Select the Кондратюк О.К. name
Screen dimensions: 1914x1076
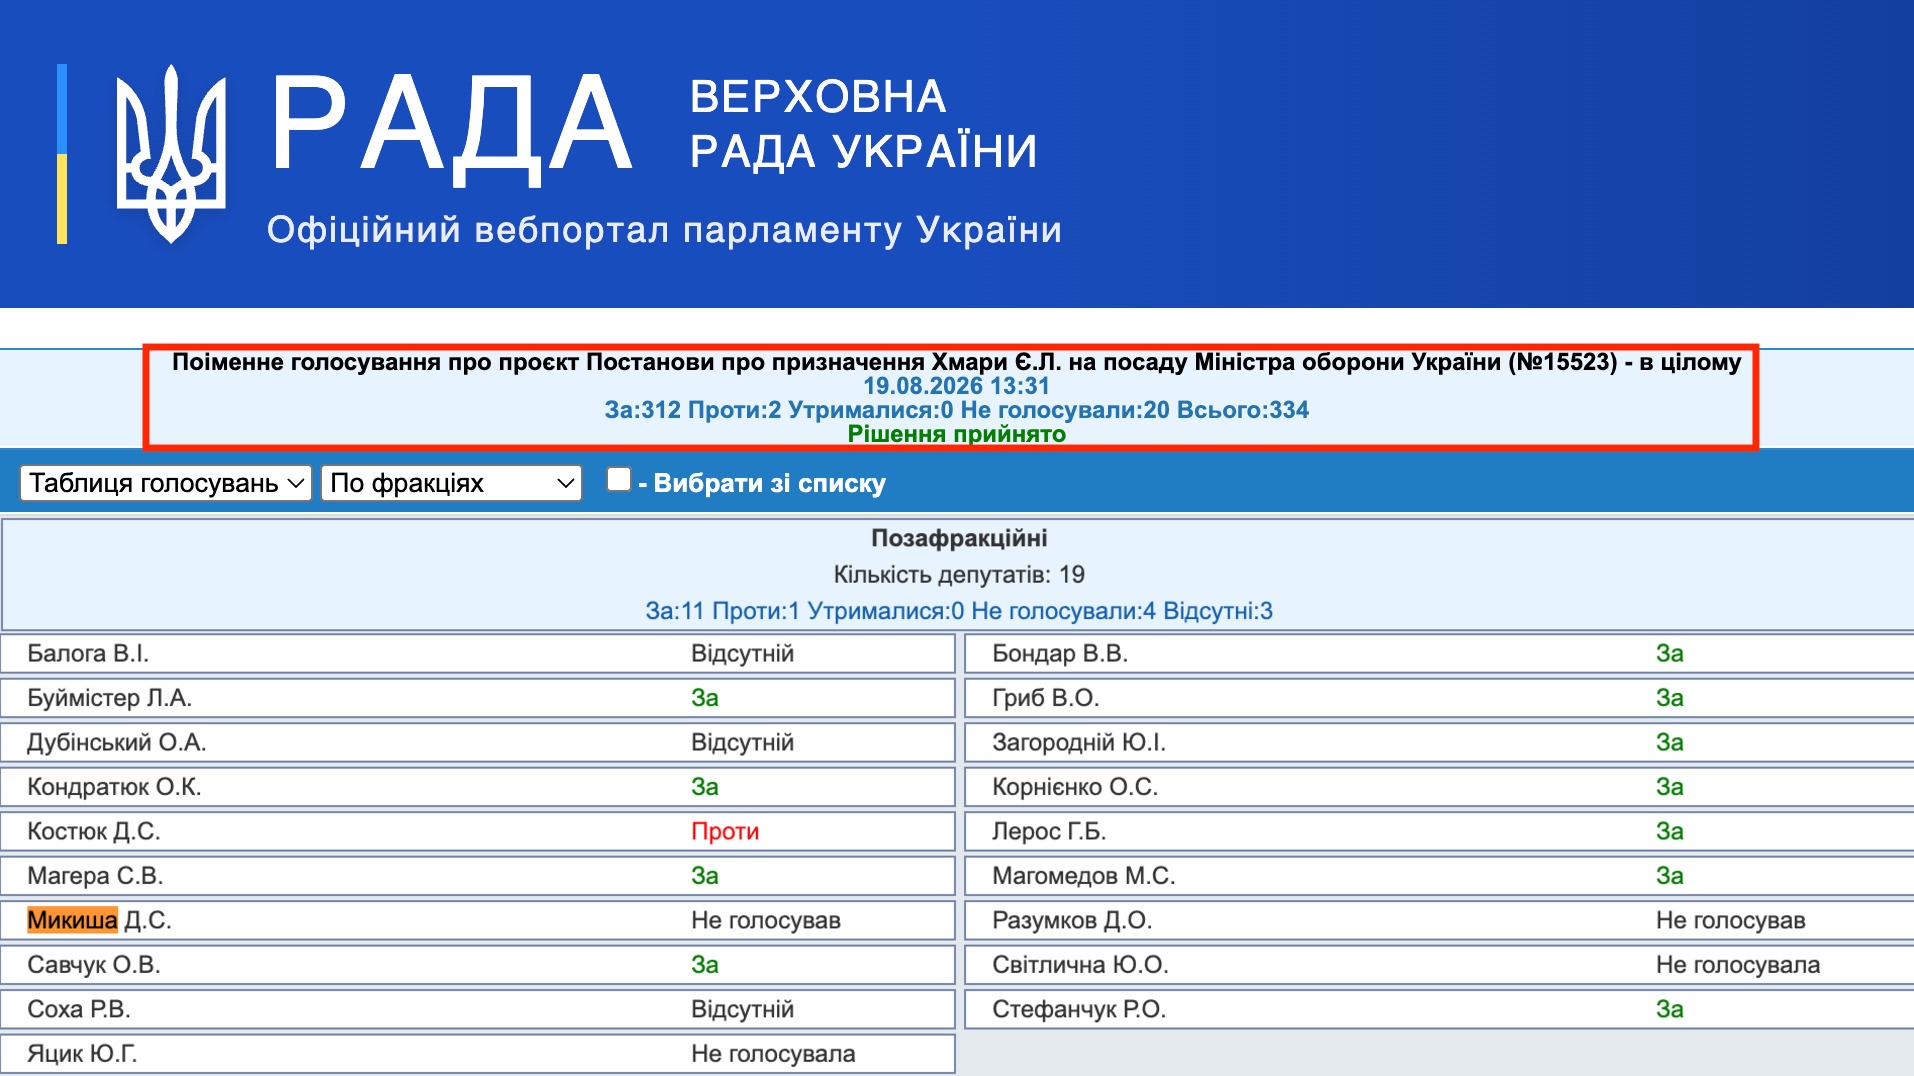click(x=114, y=787)
